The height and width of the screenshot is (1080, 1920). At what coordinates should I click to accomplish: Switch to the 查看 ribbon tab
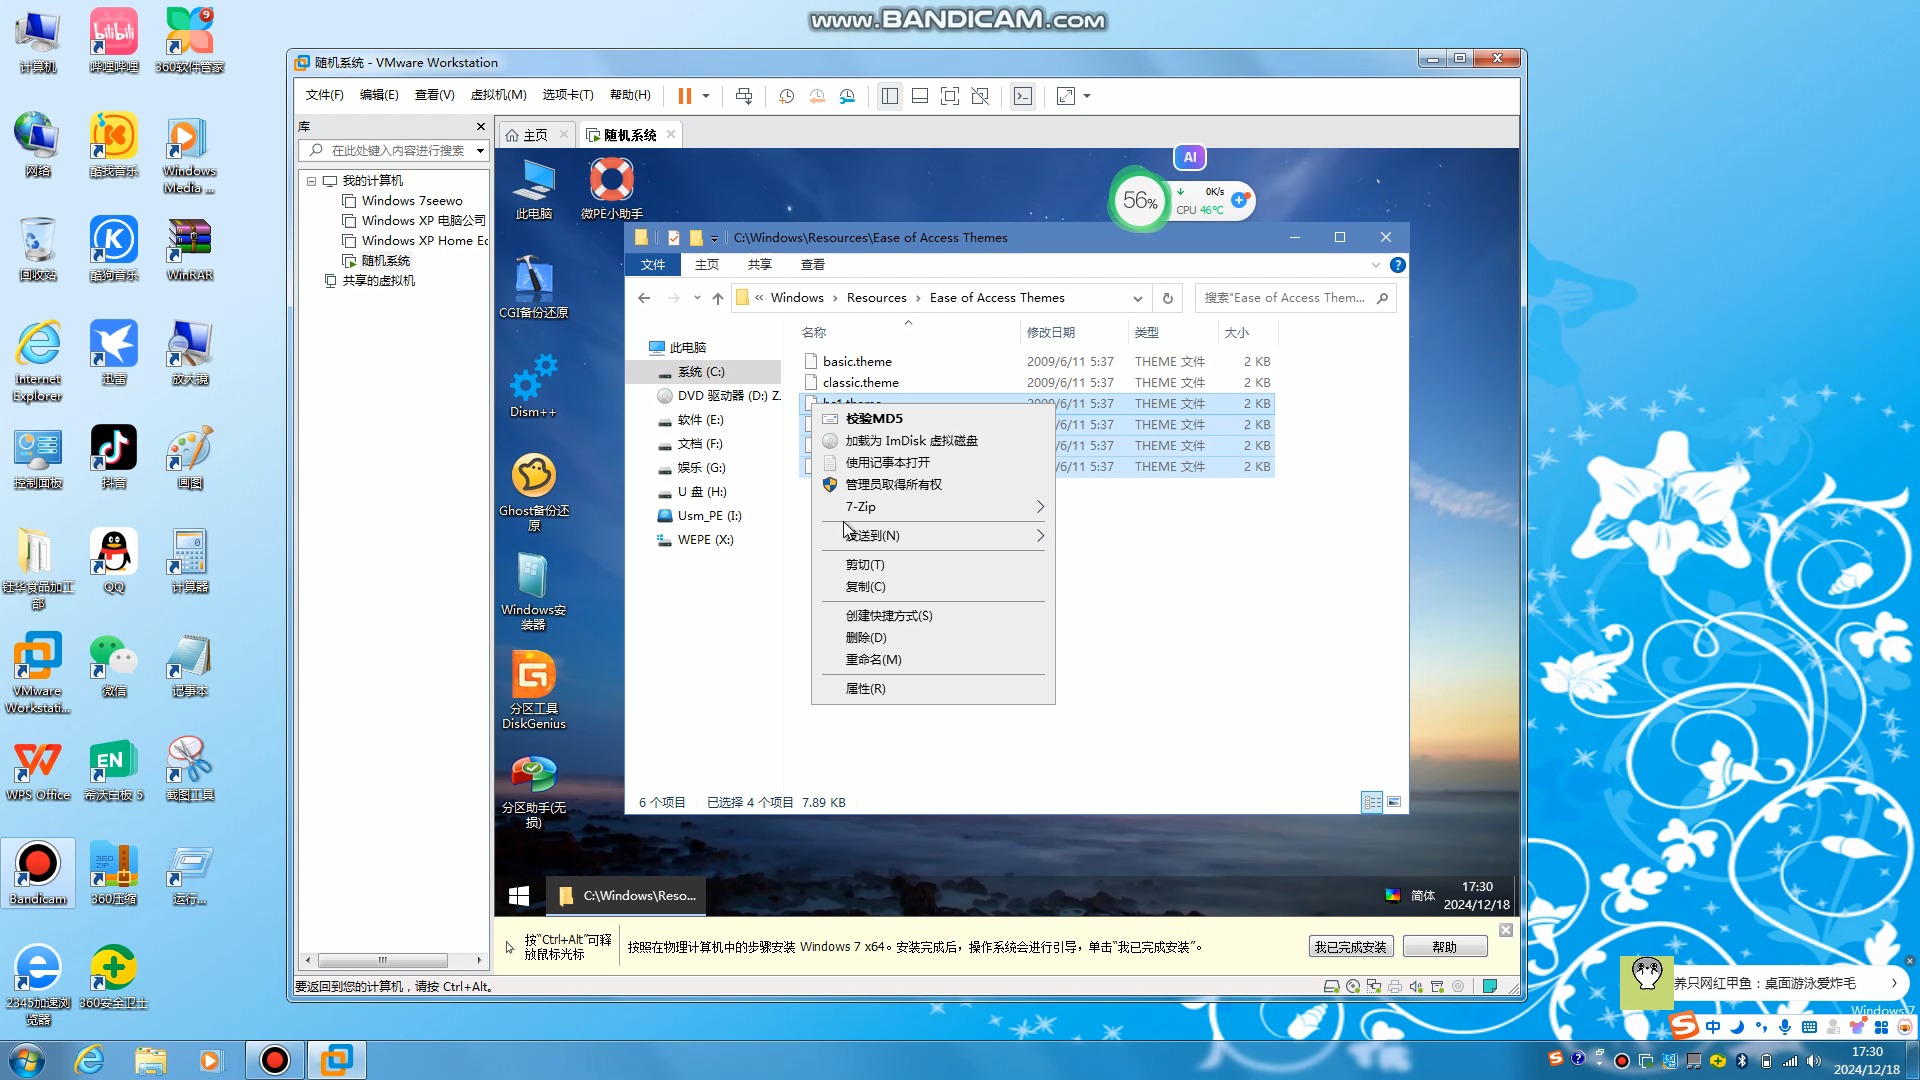pyautogui.click(x=812, y=265)
